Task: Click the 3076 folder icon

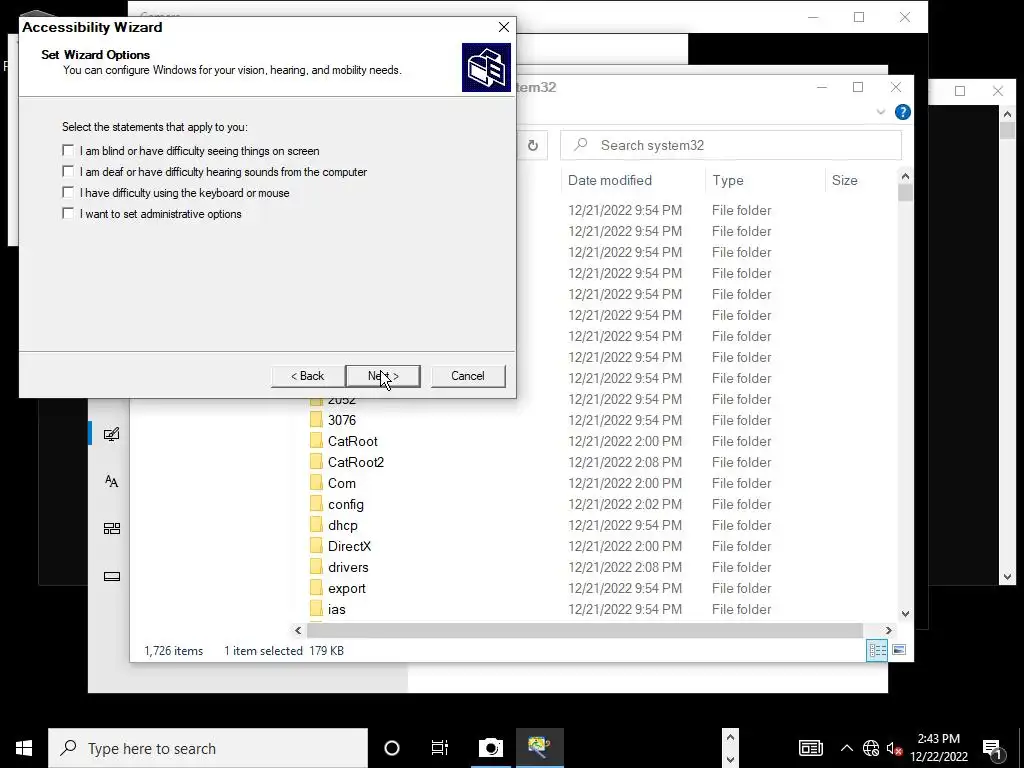Action: (x=316, y=419)
